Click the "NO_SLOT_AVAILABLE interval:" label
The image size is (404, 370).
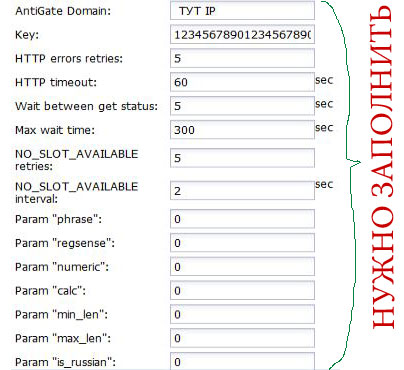76,193
